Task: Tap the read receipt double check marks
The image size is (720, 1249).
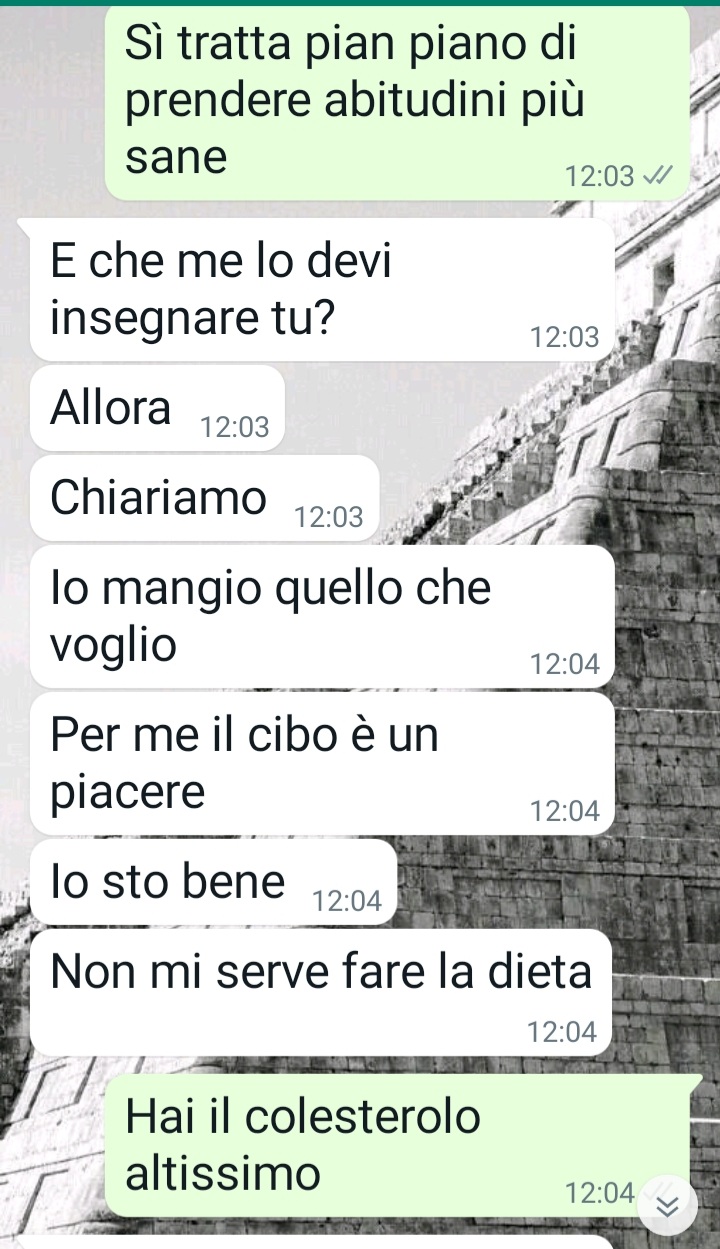Action: pos(657,177)
